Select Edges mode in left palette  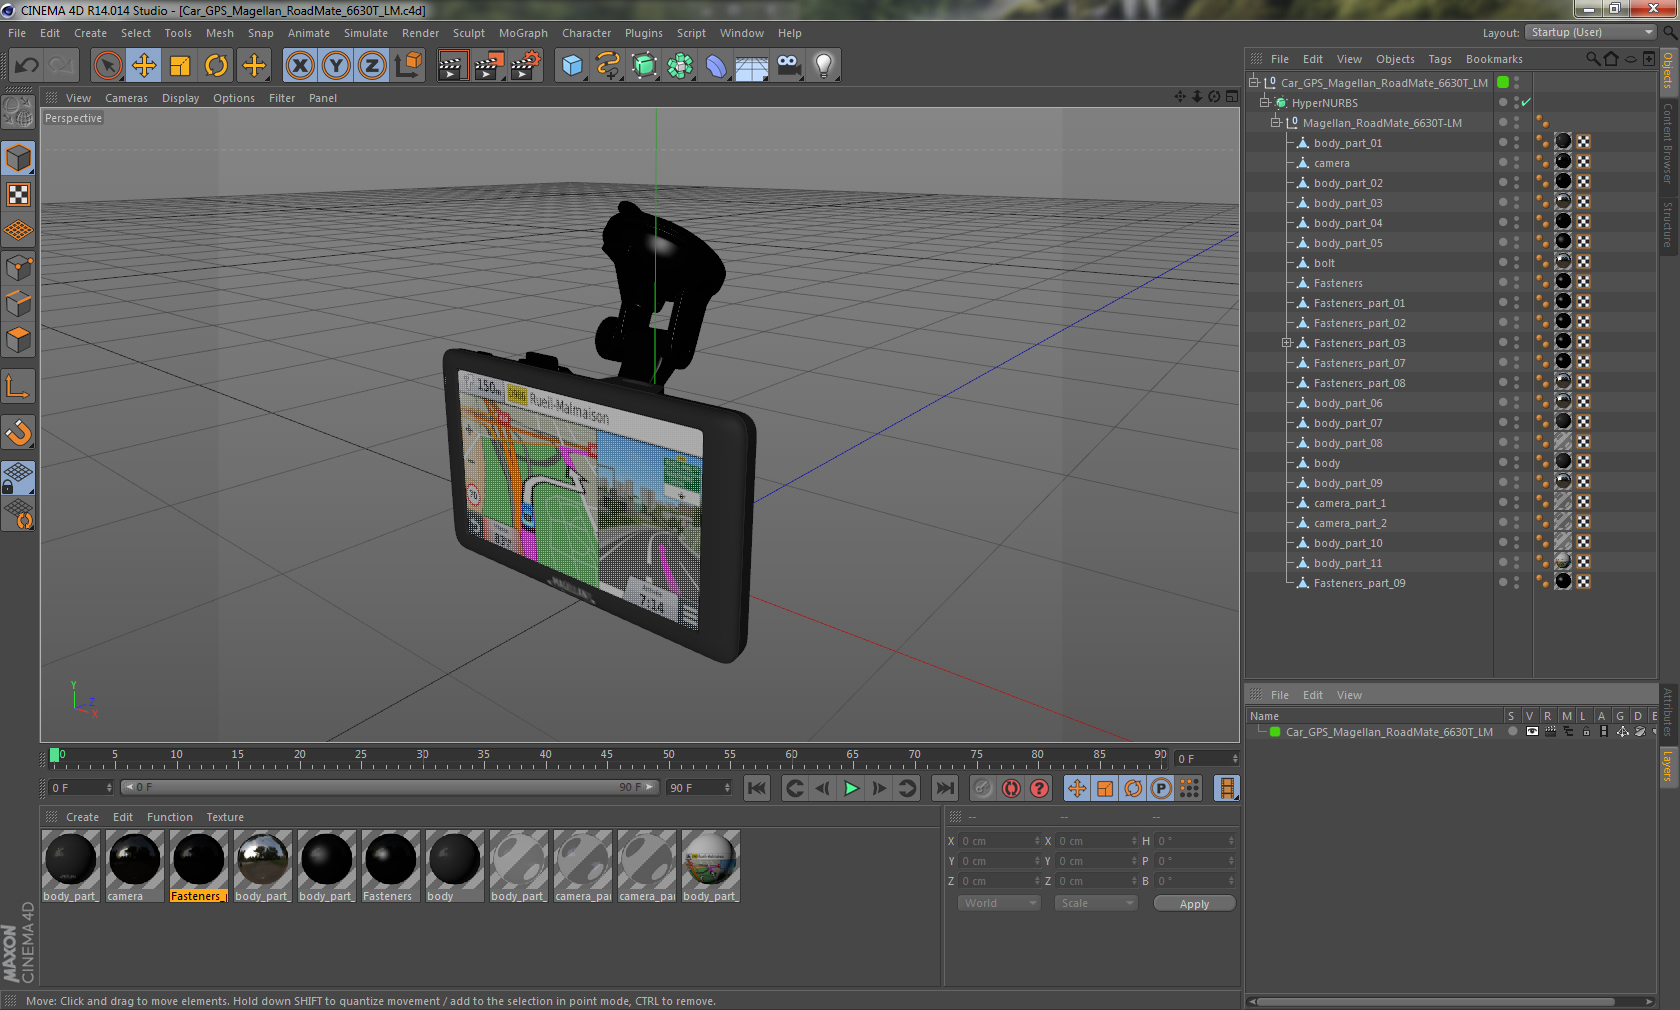pos(19,303)
